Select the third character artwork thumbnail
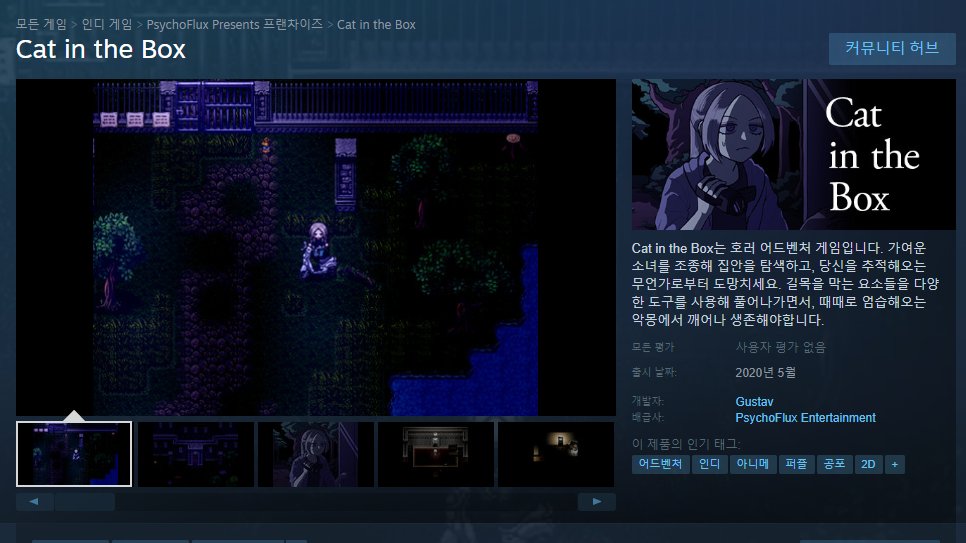Viewport: 966px width, 543px height. point(315,454)
